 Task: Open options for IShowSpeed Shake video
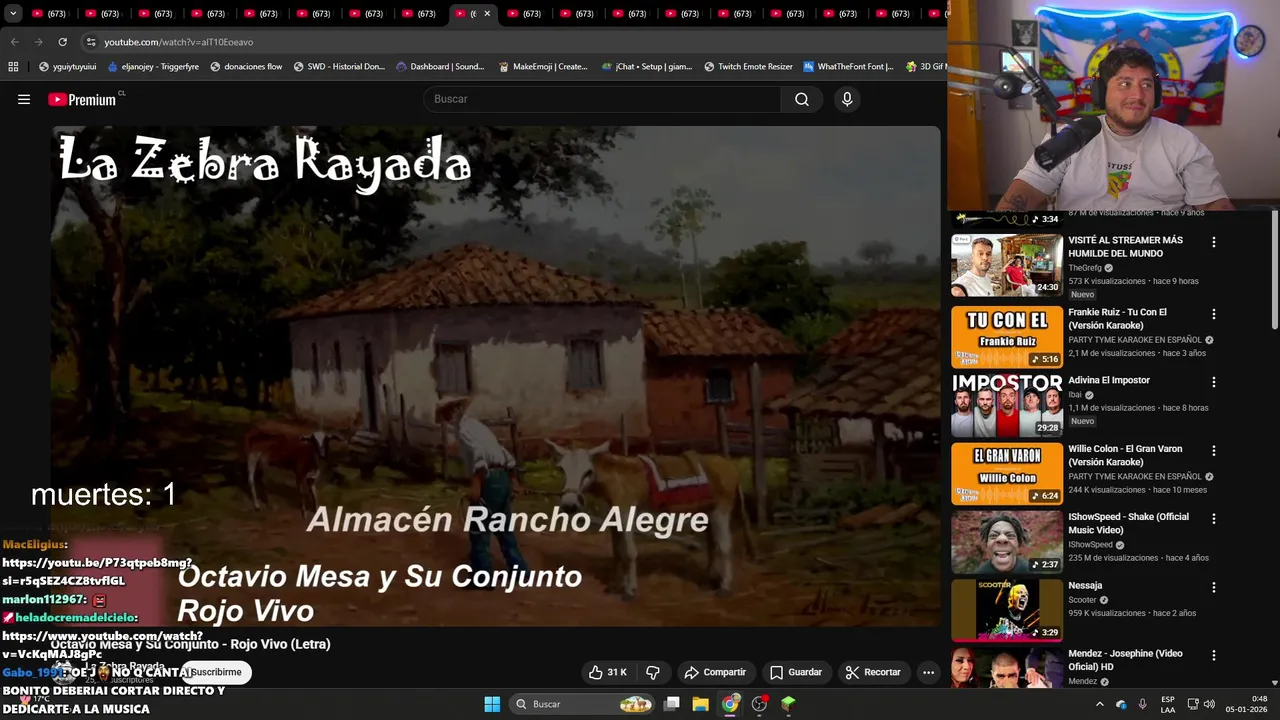click(x=1214, y=519)
